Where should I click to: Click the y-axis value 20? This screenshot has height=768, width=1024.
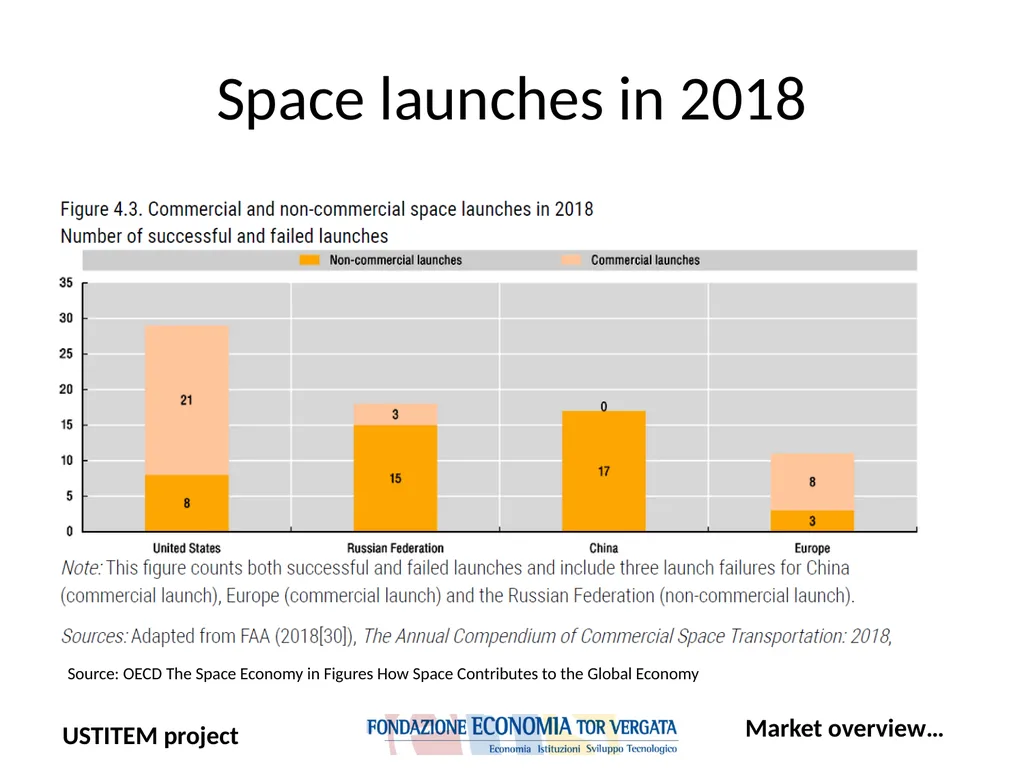[x=66, y=389]
